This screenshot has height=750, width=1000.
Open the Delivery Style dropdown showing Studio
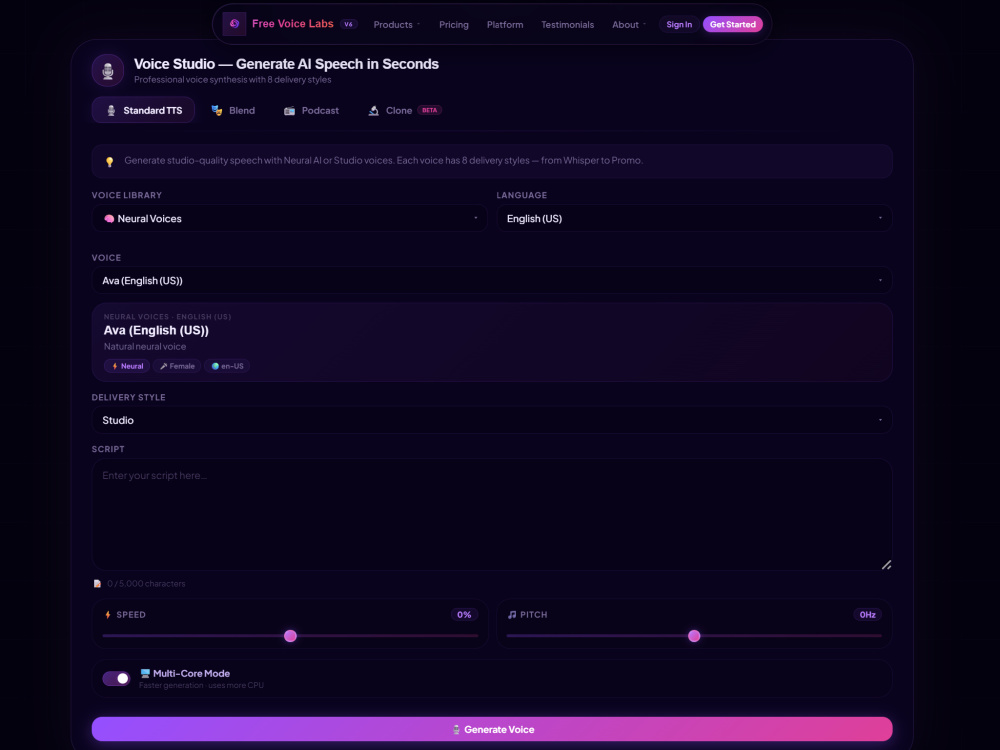pyautogui.click(x=492, y=420)
